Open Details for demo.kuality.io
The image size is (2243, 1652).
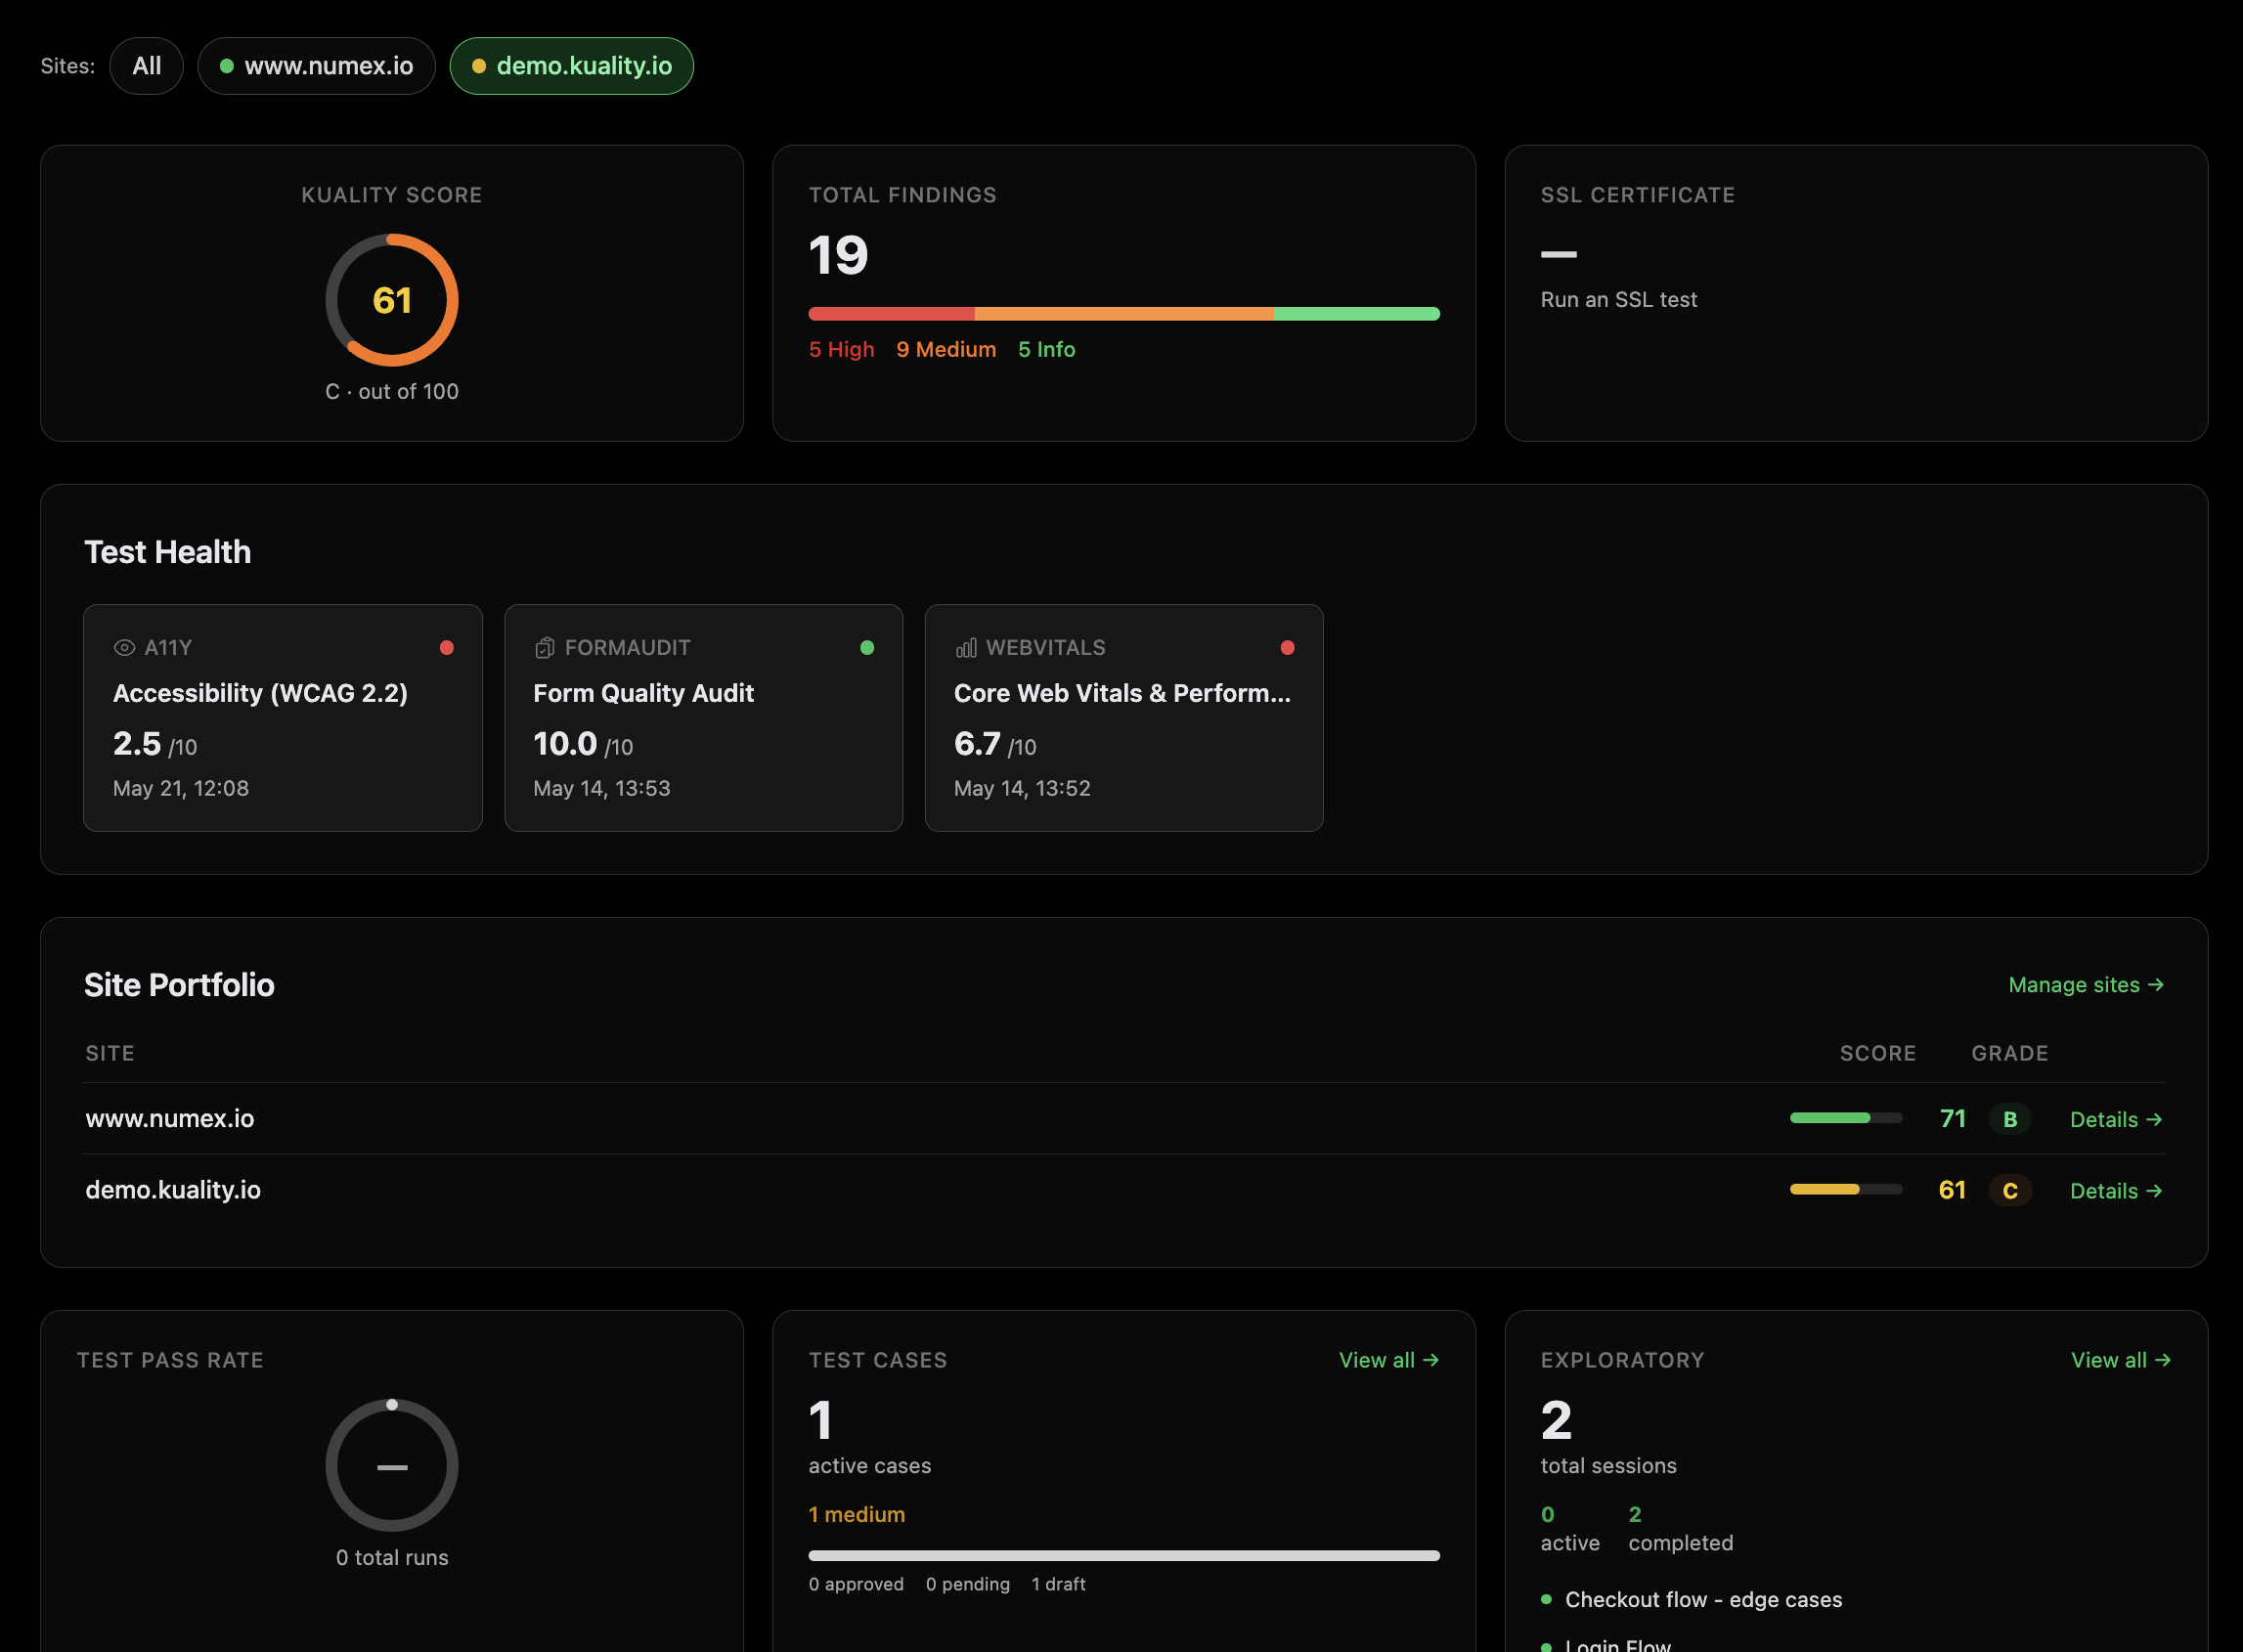tap(2116, 1191)
